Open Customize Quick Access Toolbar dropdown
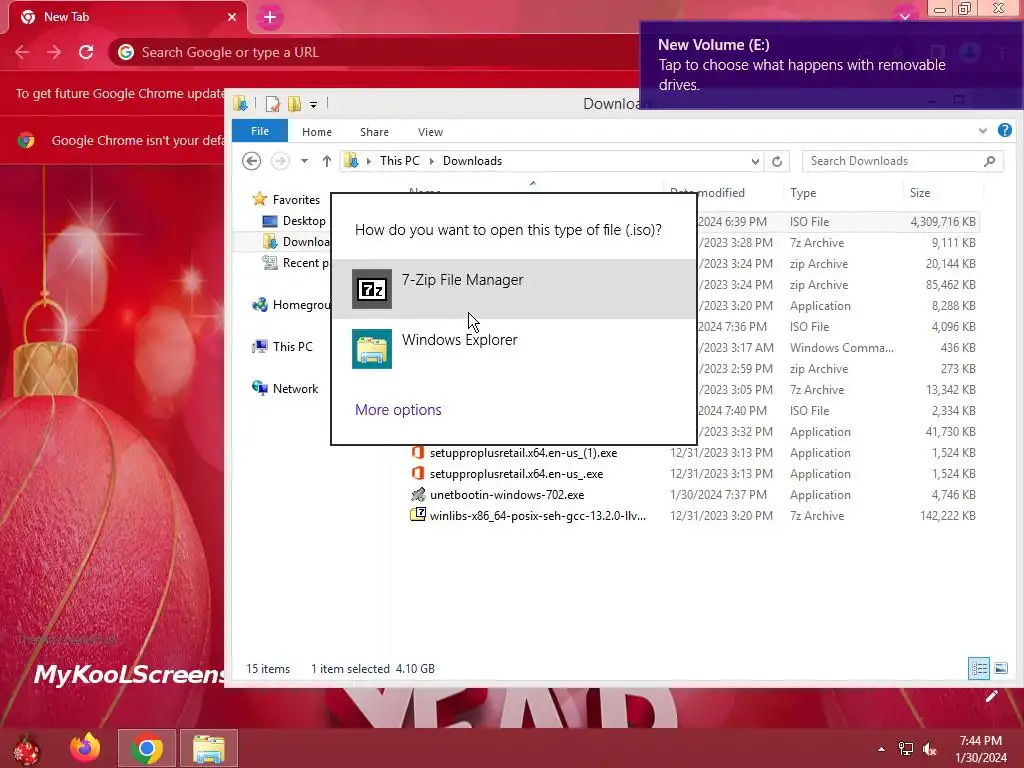The width and height of the screenshot is (1024, 768). point(313,104)
